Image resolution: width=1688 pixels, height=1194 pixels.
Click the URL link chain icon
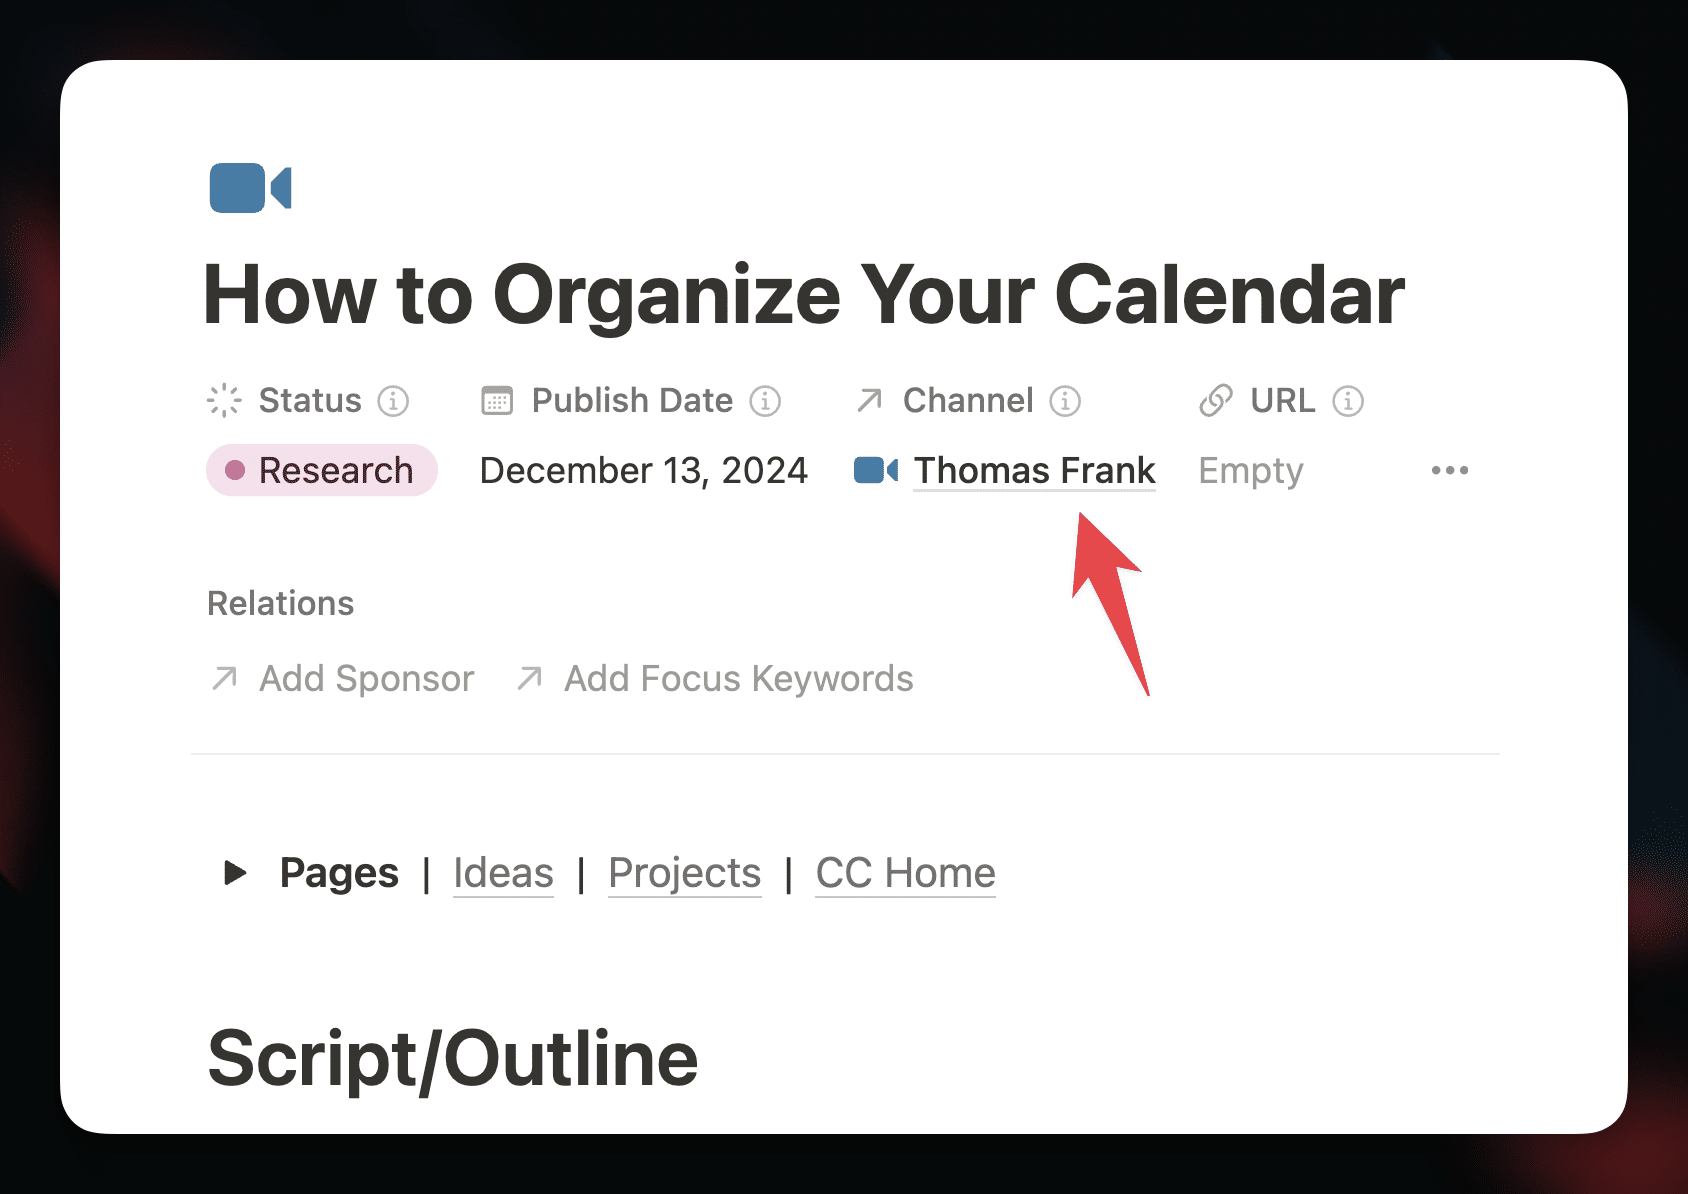(1215, 401)
